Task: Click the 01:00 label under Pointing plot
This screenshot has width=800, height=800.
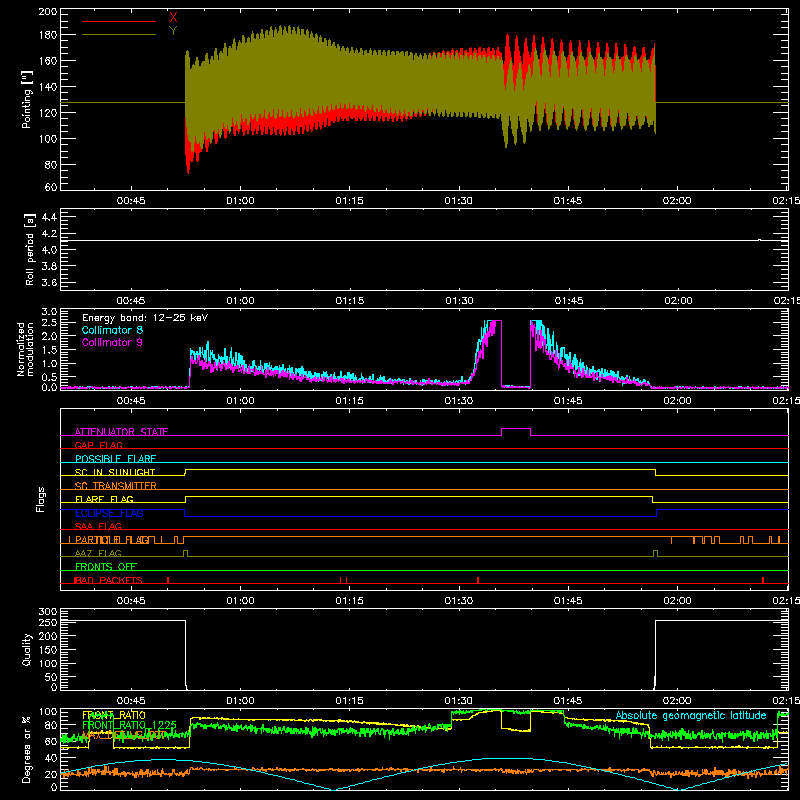Action: (x=240, y=201)
